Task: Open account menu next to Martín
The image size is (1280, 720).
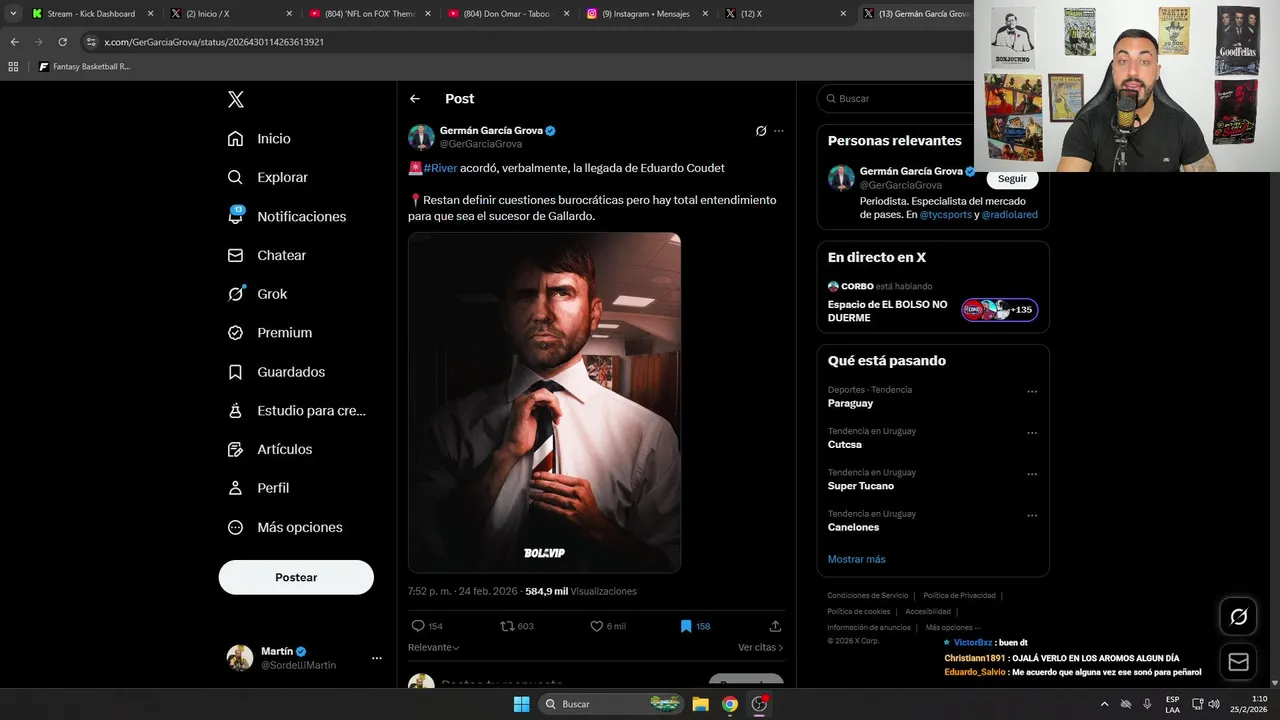Action: [377, 658]
